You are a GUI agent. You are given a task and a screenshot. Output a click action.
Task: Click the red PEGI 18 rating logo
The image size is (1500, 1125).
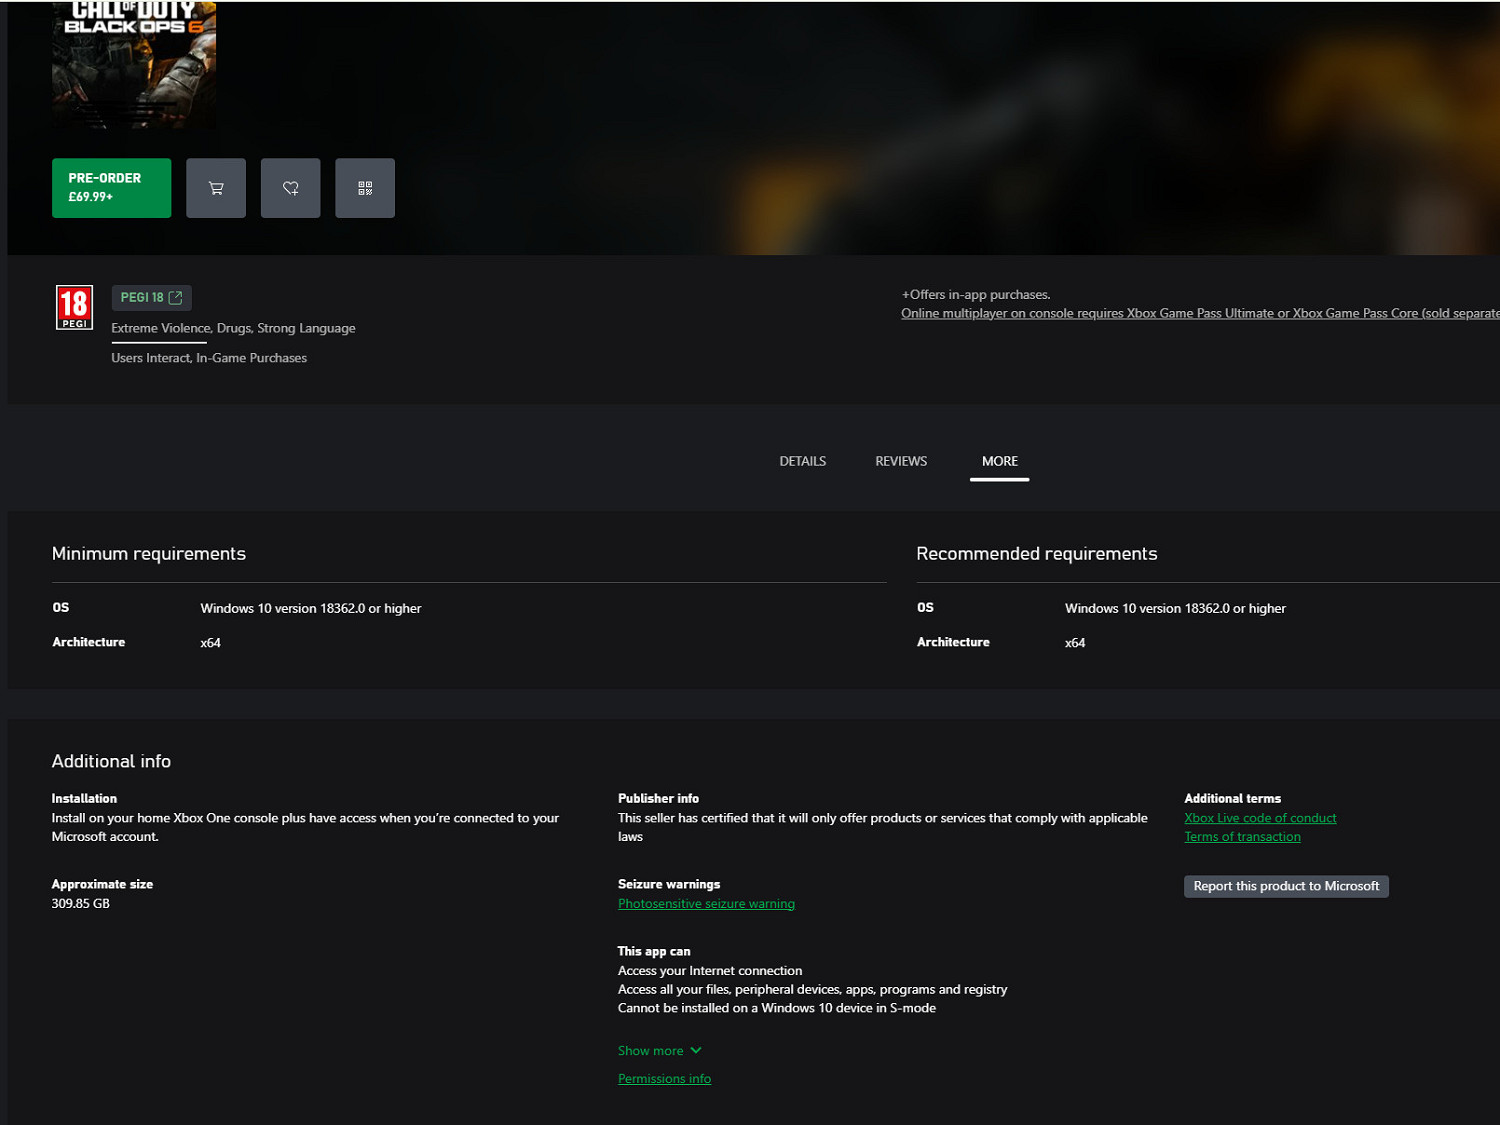(75, 307)
